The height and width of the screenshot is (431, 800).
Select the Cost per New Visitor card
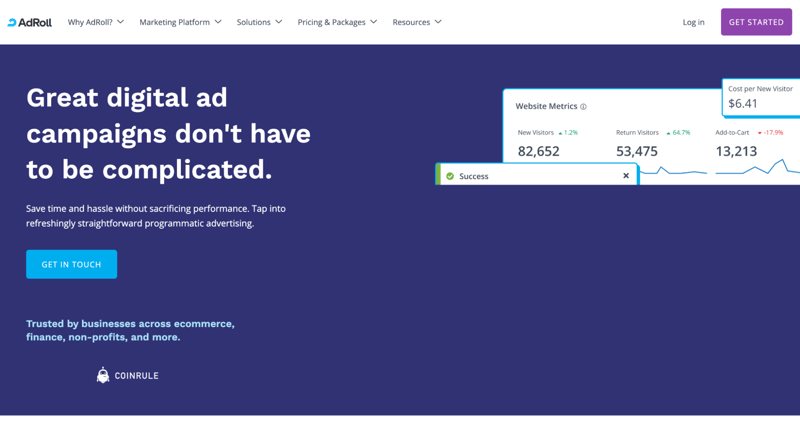tap(761, 97)
